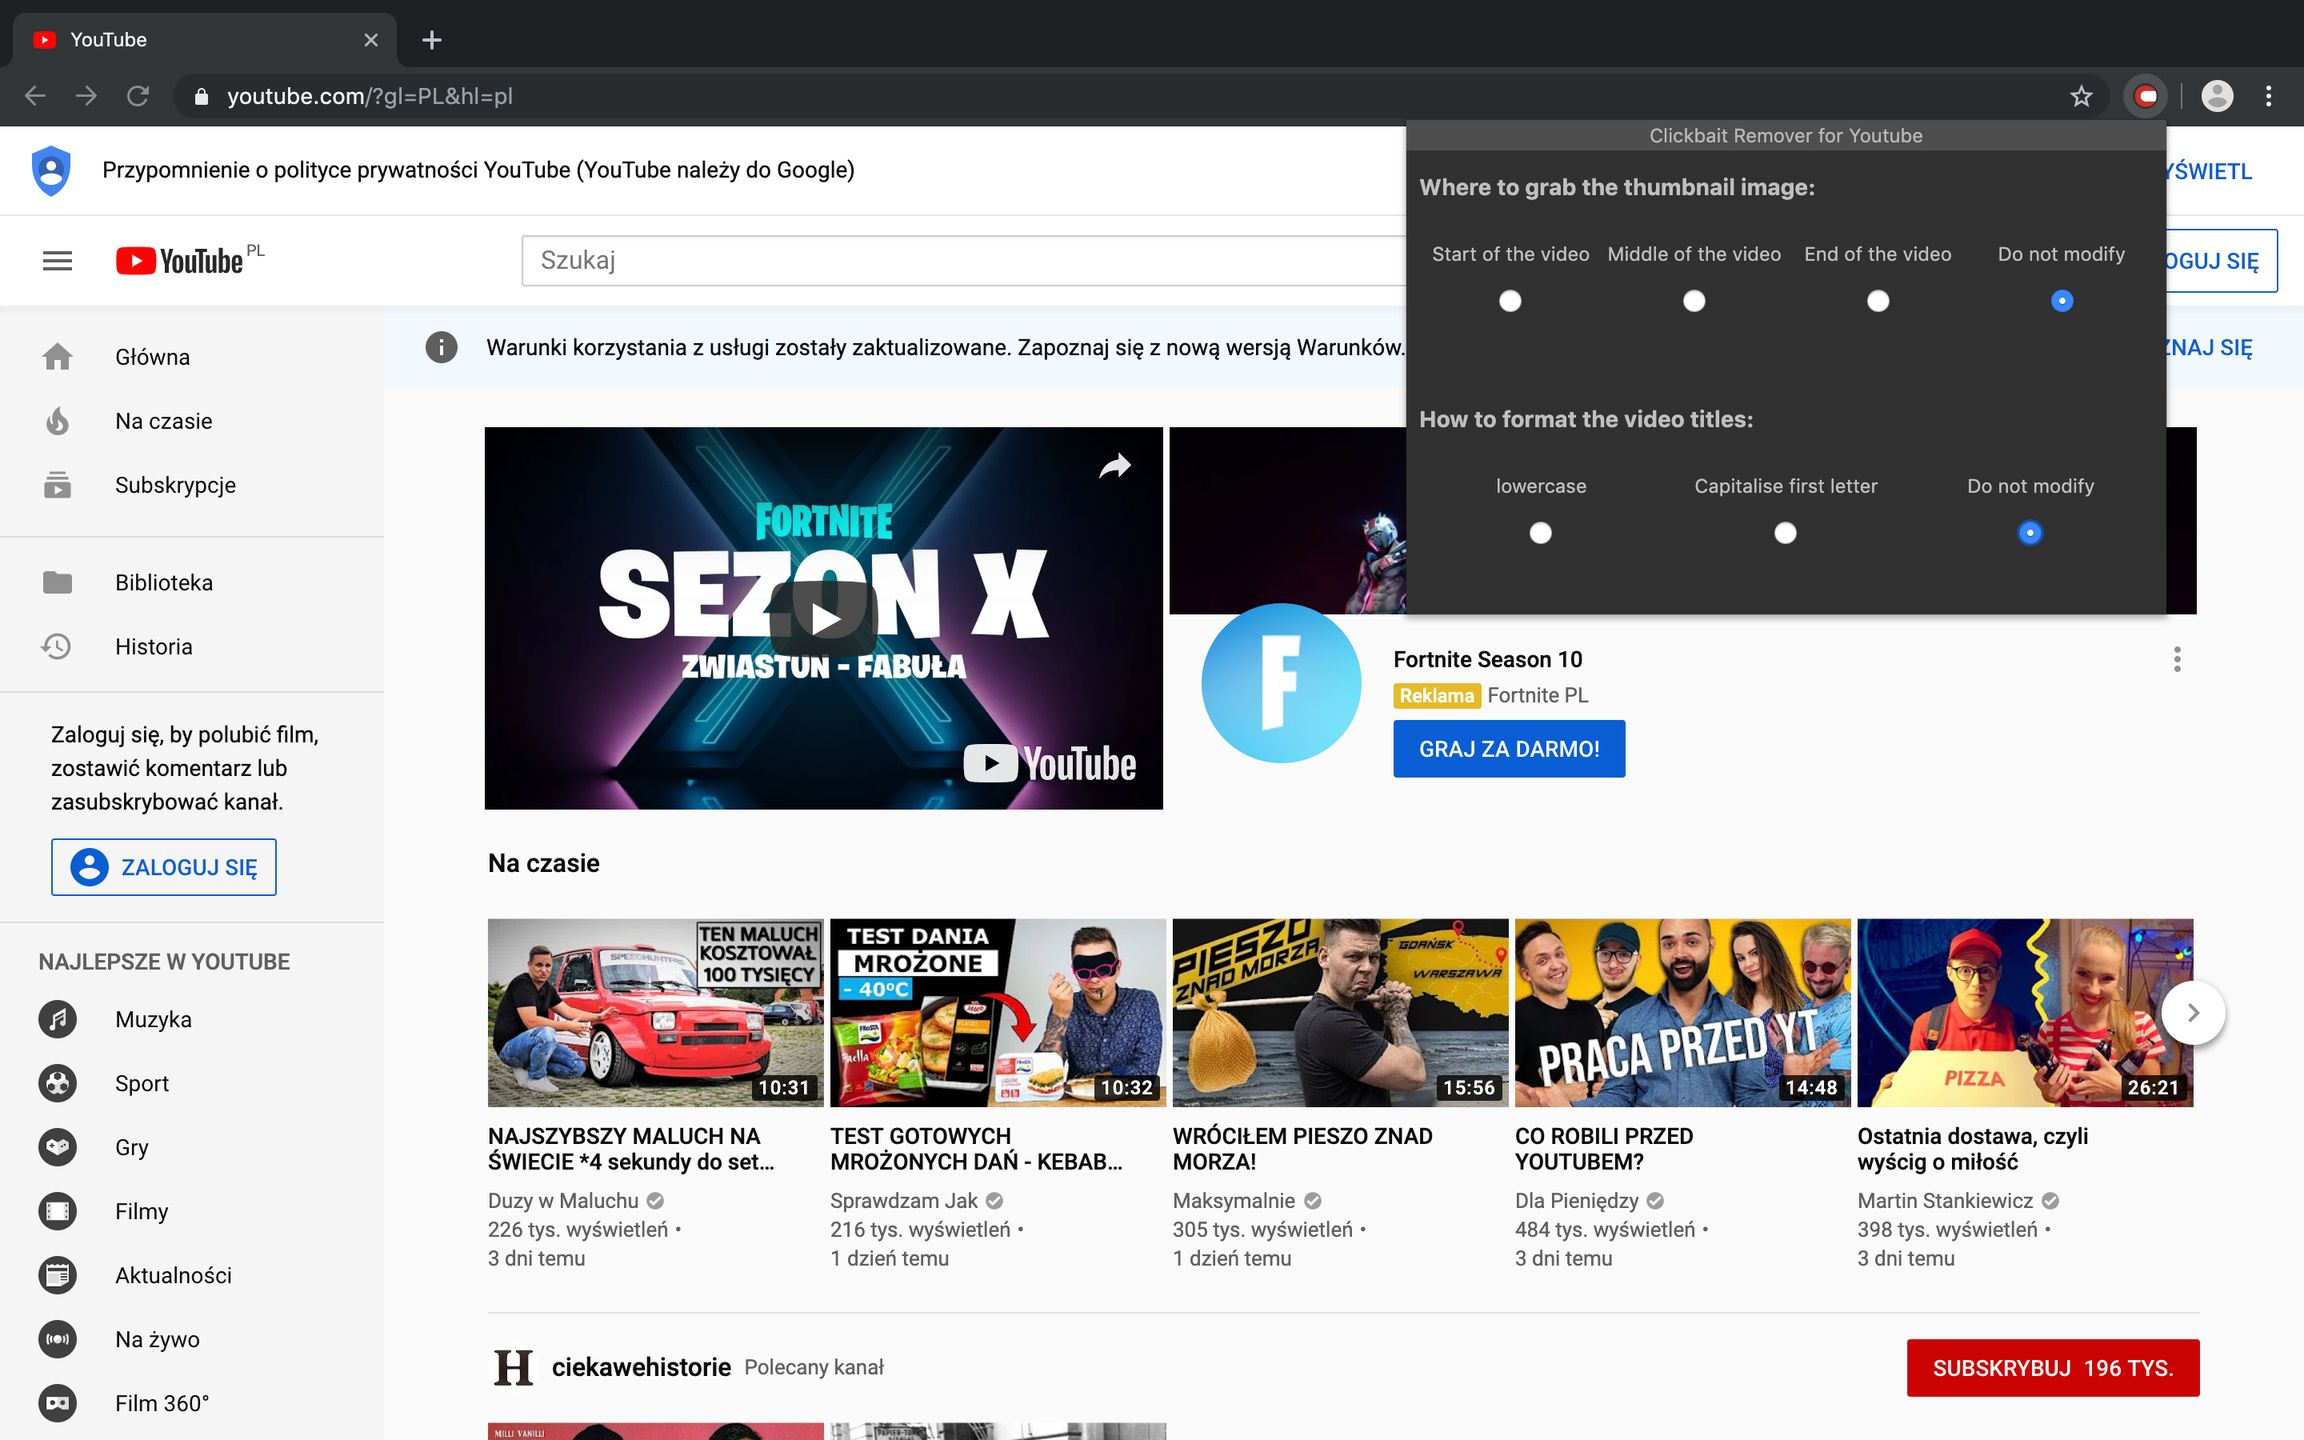Select the Na czasie flame icon
The image size is (2304, 1440).
[x=57, y=420]
